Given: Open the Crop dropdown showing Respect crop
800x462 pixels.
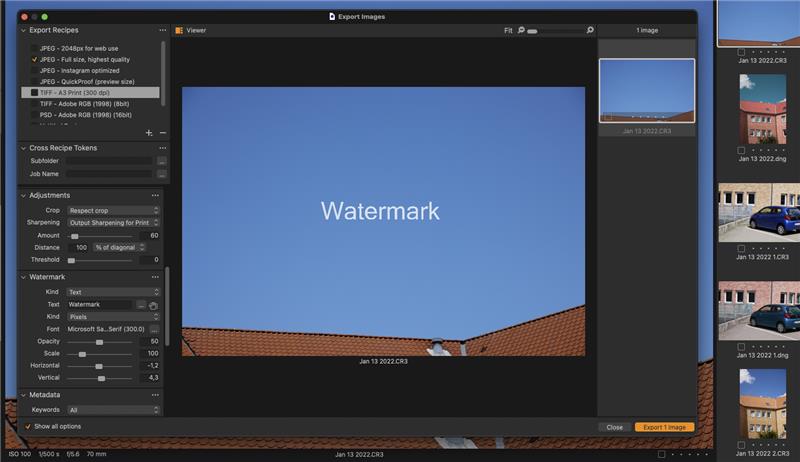Looking at the screenshot, I should [x=113, y=211].
